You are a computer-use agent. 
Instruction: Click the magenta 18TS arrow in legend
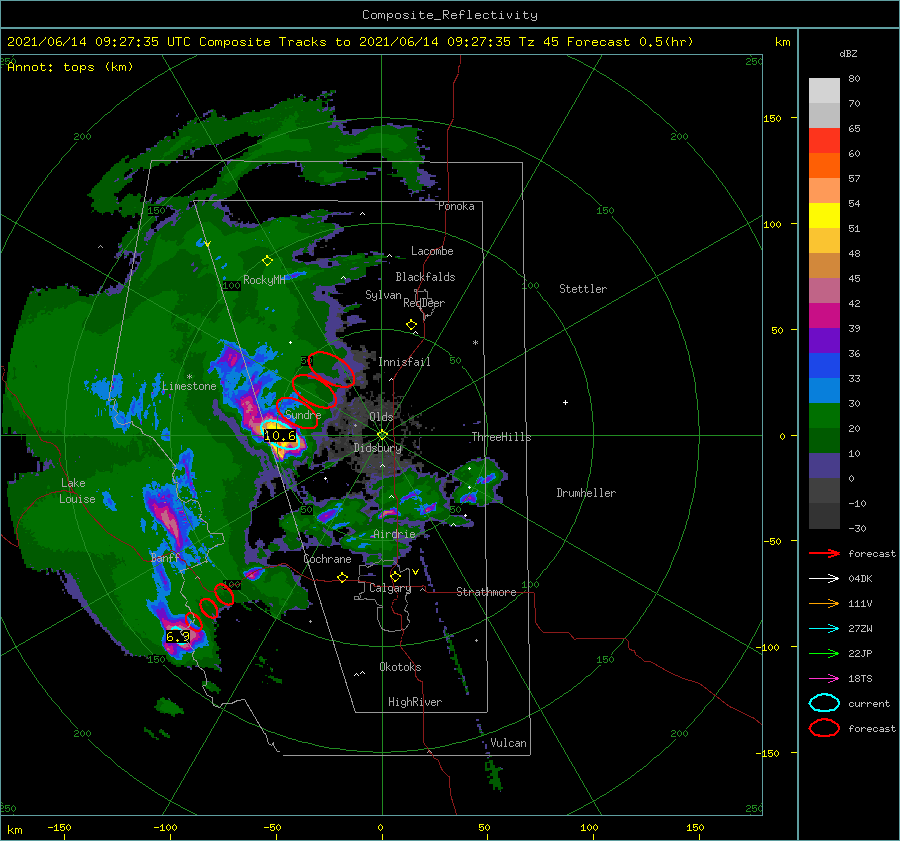coord(824,679)
